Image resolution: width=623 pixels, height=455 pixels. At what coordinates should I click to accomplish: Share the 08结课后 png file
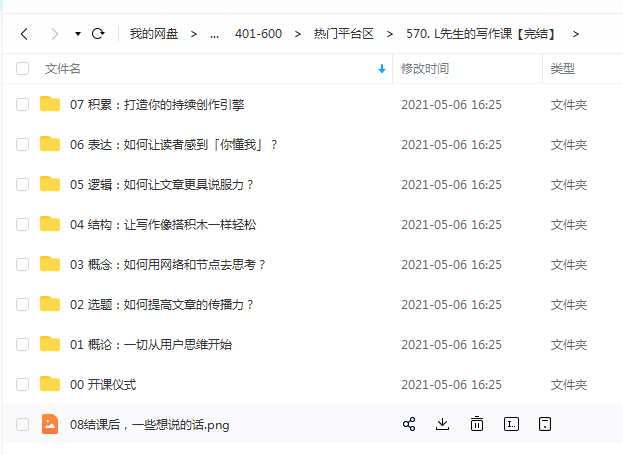[x=409, y=424]
